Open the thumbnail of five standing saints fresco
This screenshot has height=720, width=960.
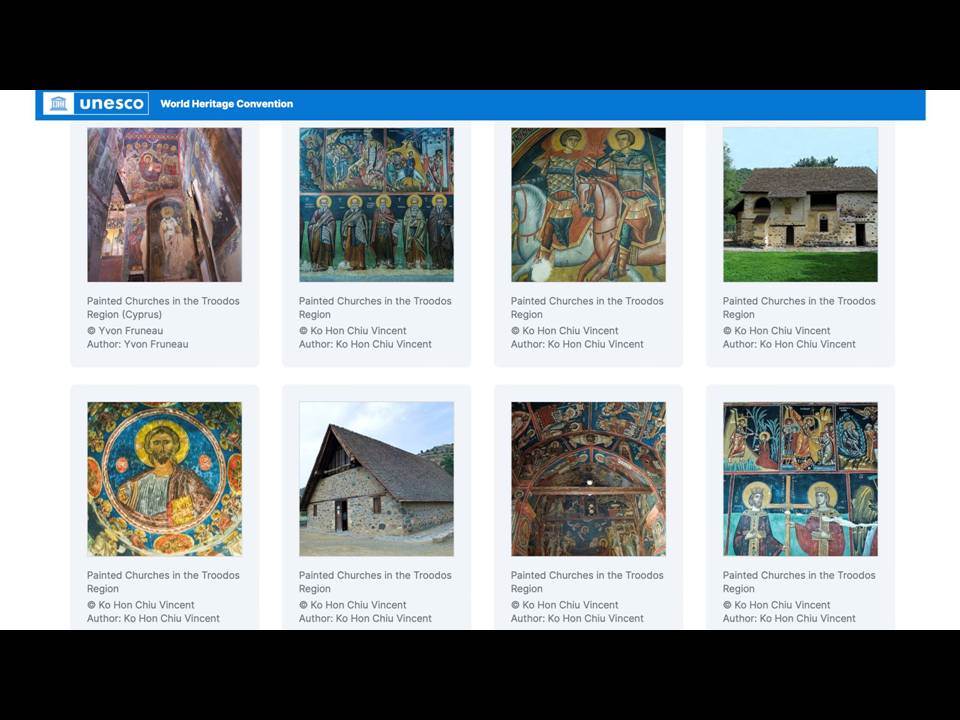[x=377, y=204]
